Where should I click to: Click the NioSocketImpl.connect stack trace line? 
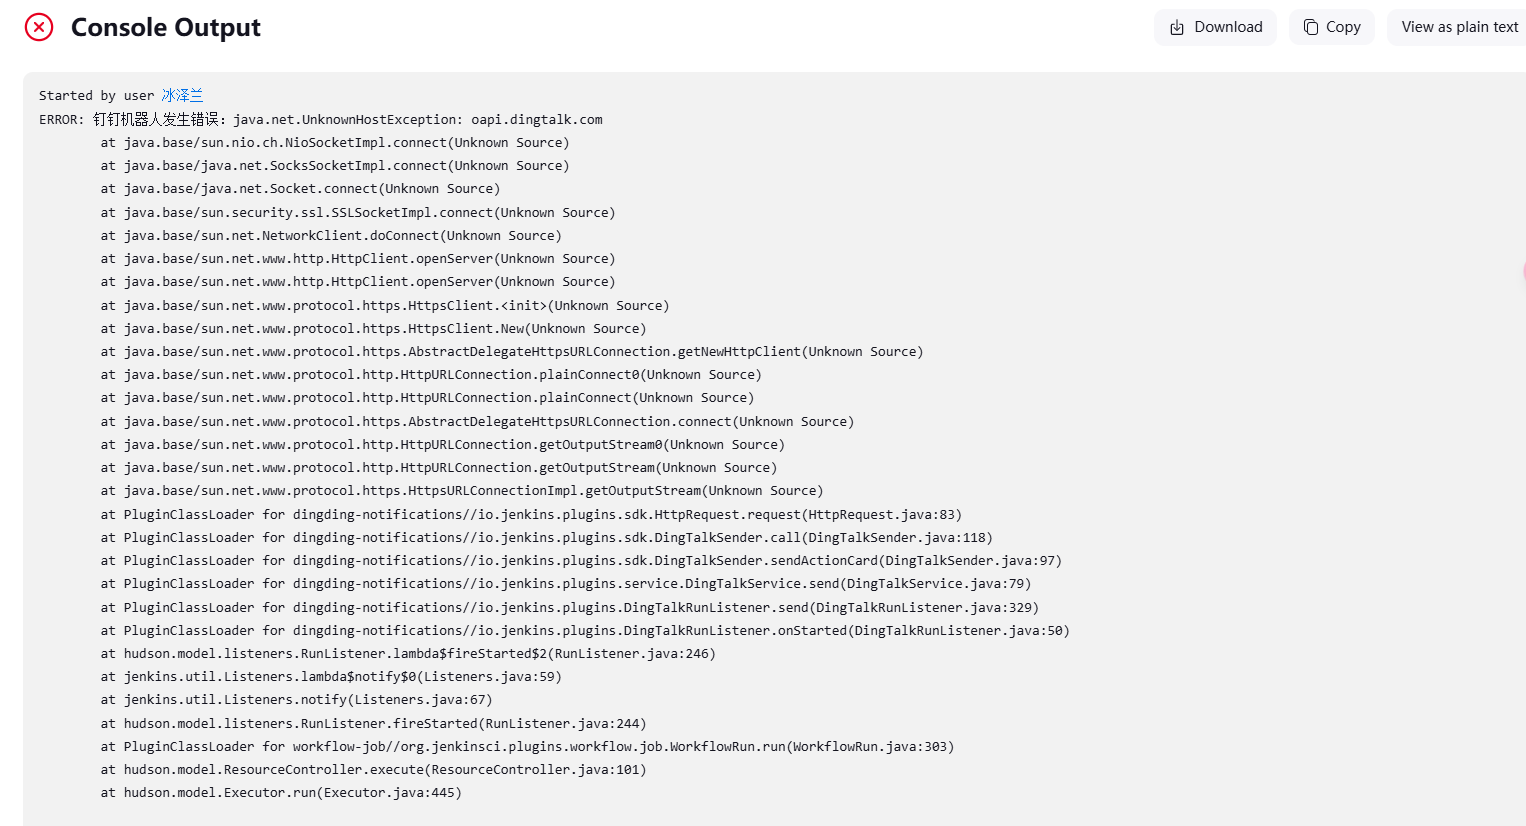[x=334, y=143]
